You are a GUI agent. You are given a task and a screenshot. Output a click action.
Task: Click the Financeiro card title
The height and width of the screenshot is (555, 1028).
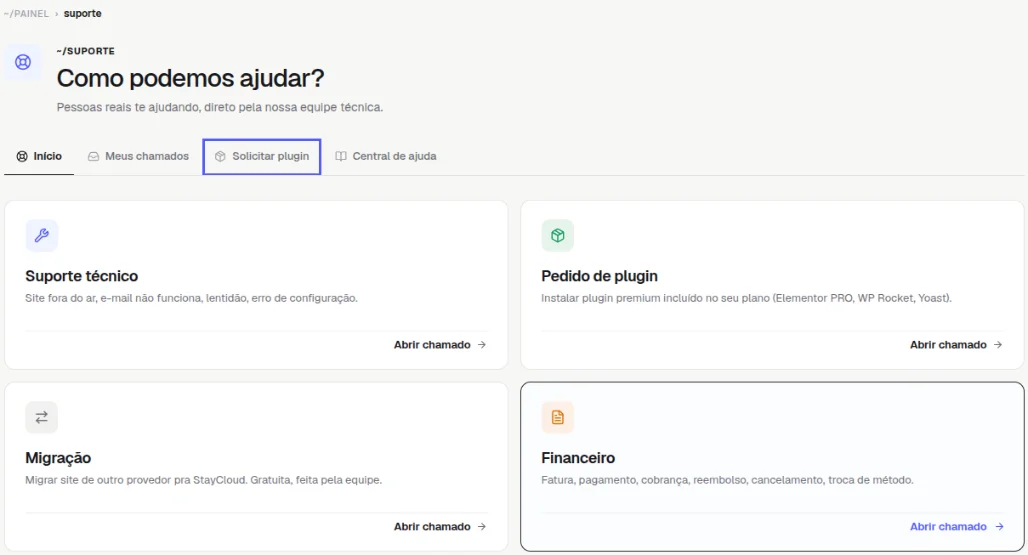(x=578, y=458)
